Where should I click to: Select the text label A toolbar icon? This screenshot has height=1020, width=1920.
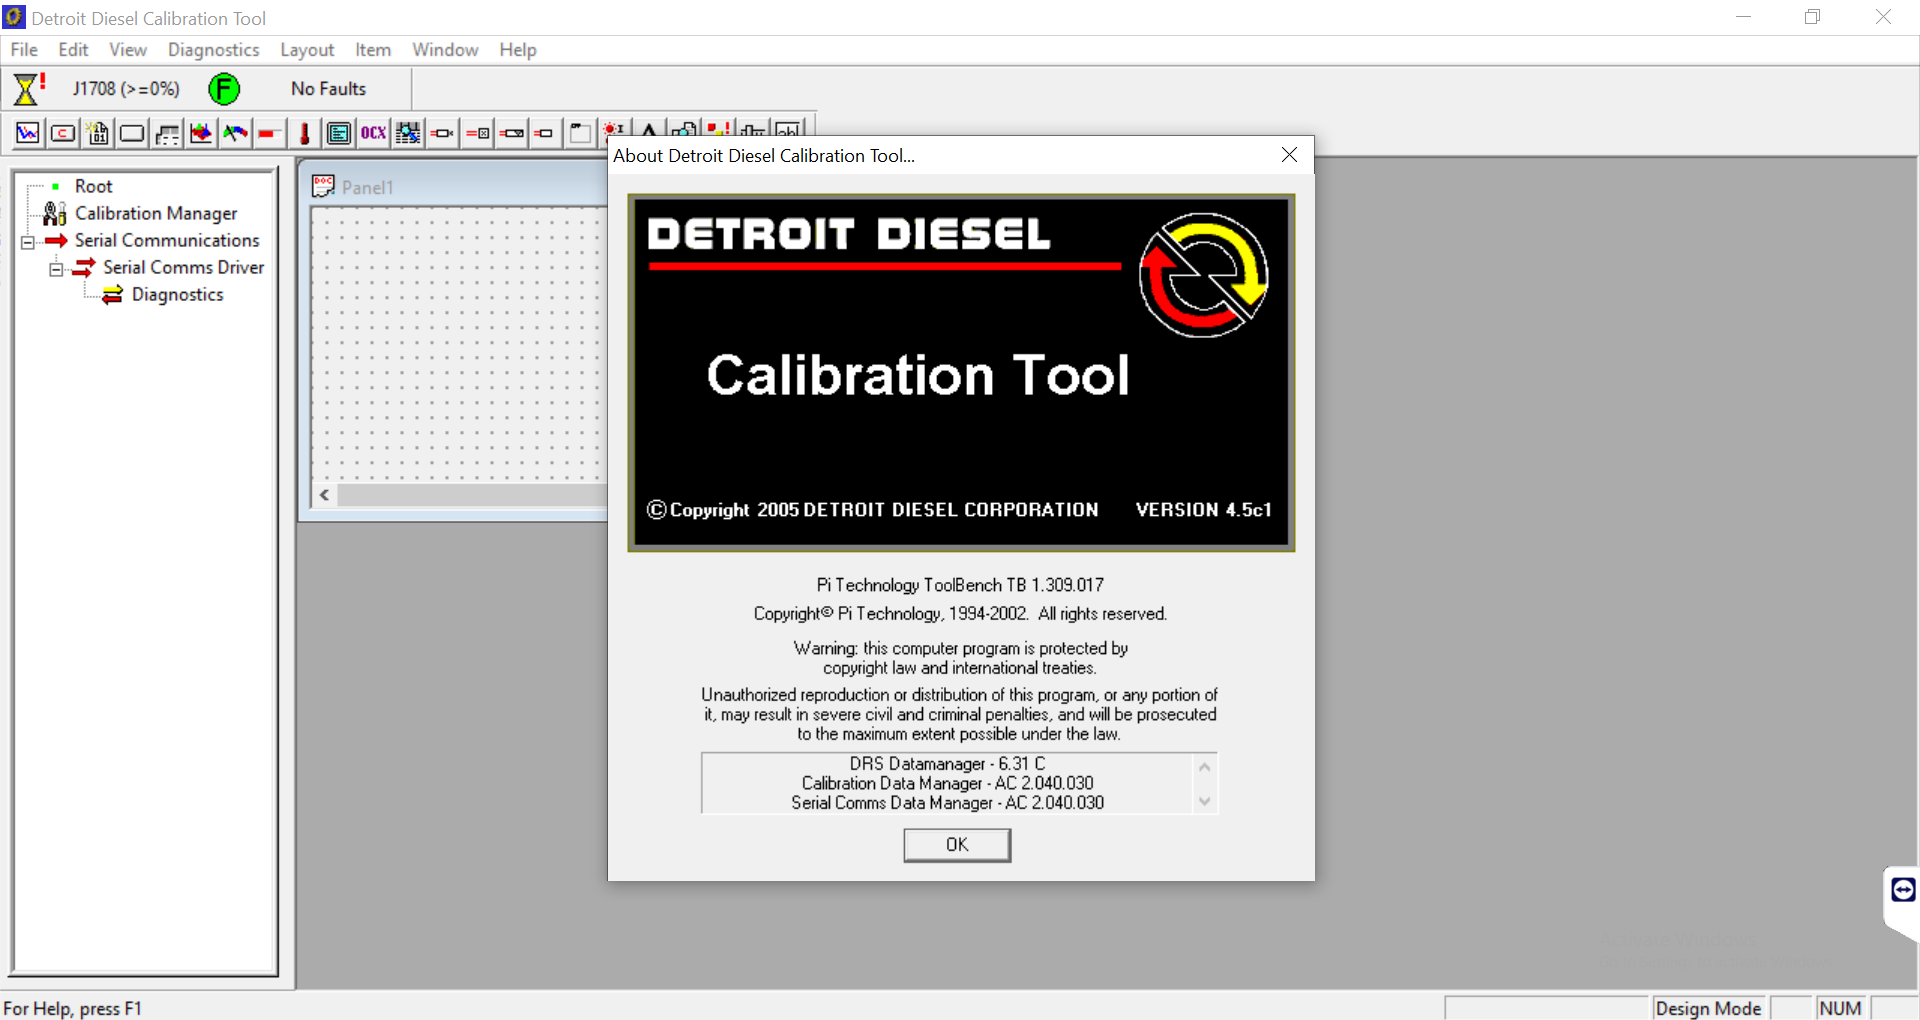tap(649, 129)
